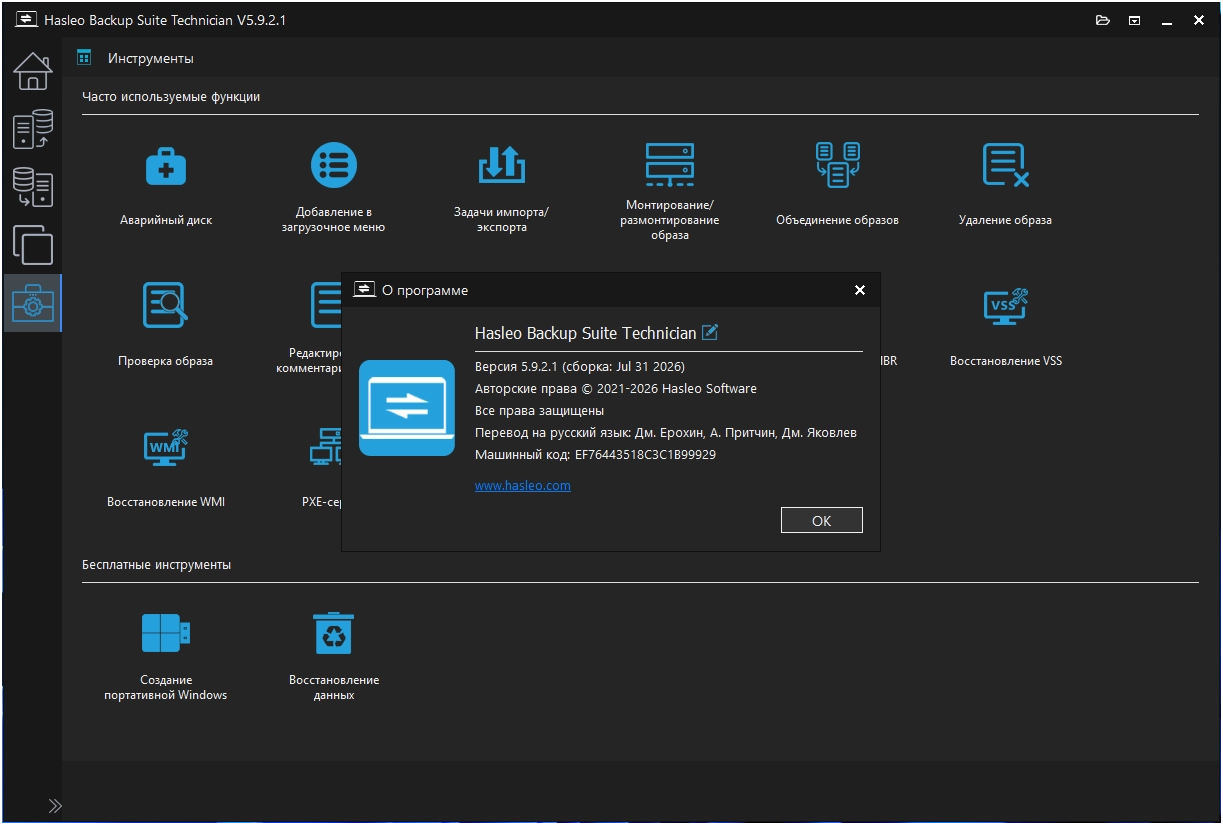Open the Аварийный диск tool
This screenshot has height=825, width=1223.
click(x=166, y=186)
